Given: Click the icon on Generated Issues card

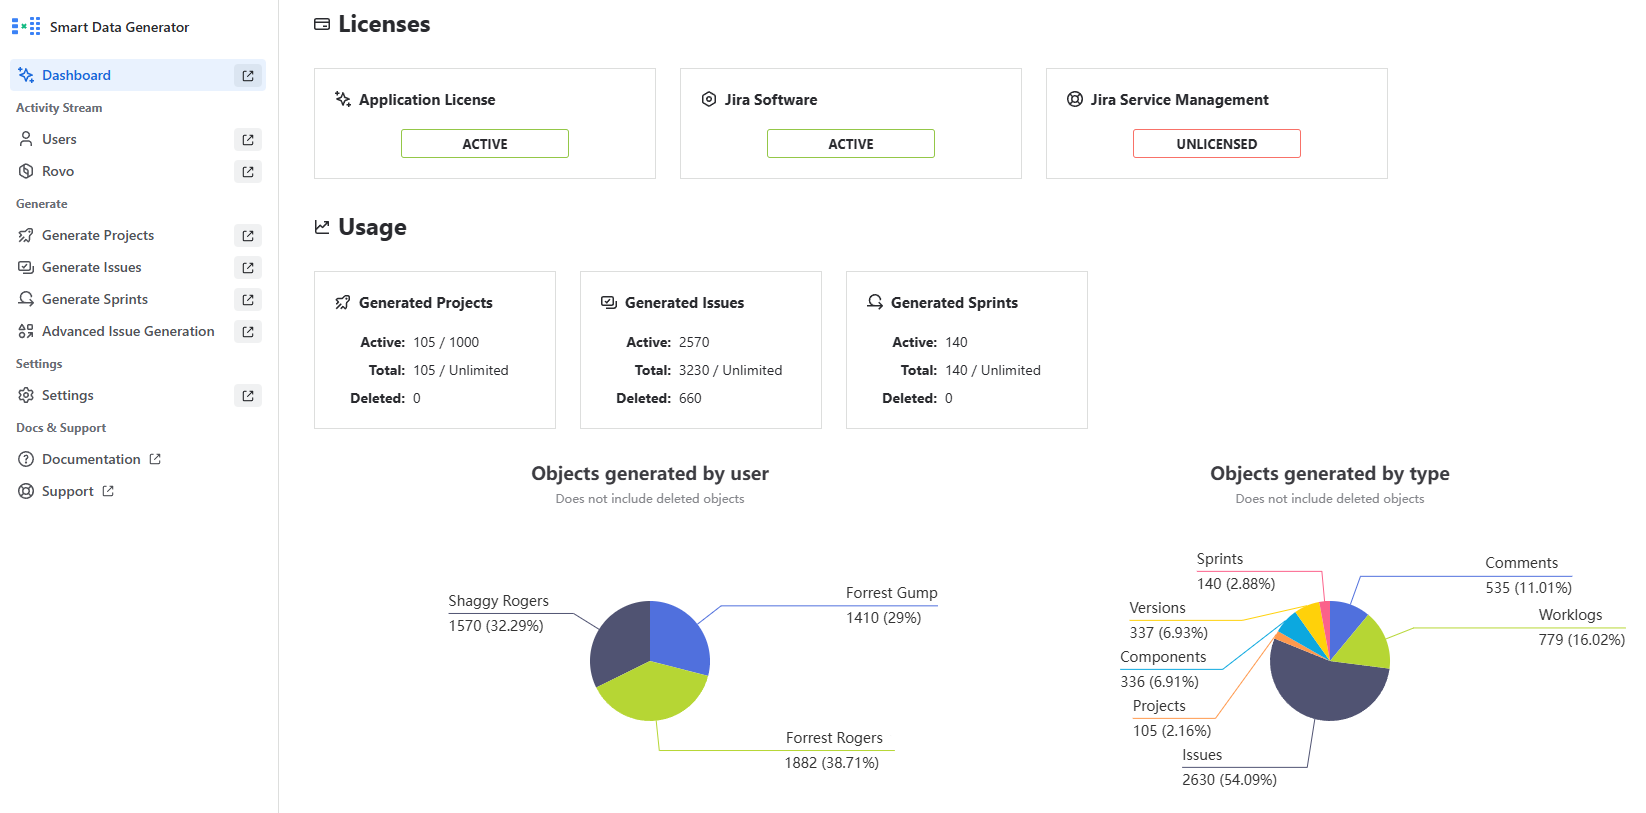Looking at the screenshot, I should (x=609, y=302).
